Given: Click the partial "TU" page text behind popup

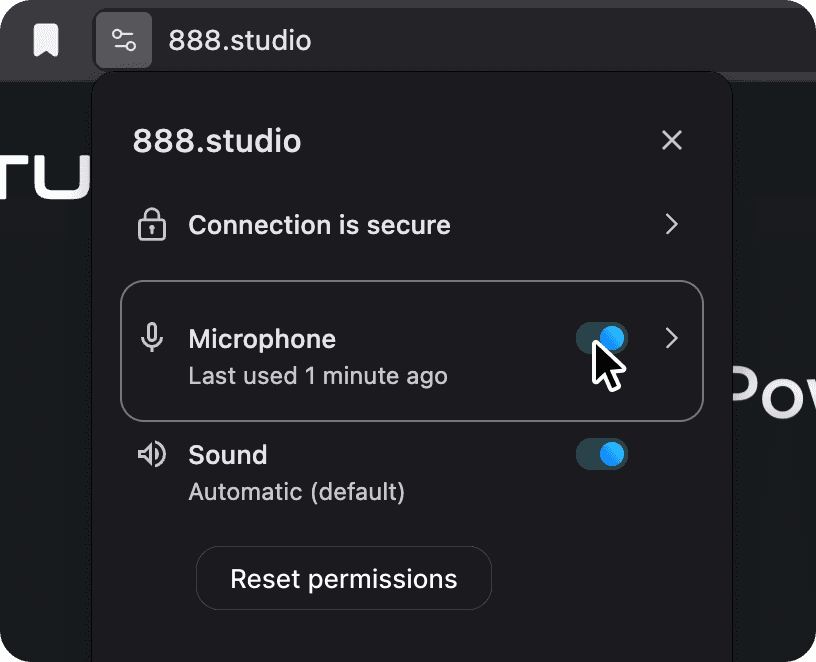Looking at the screenshot, I should pyautogui.click(x=45, y=177).
